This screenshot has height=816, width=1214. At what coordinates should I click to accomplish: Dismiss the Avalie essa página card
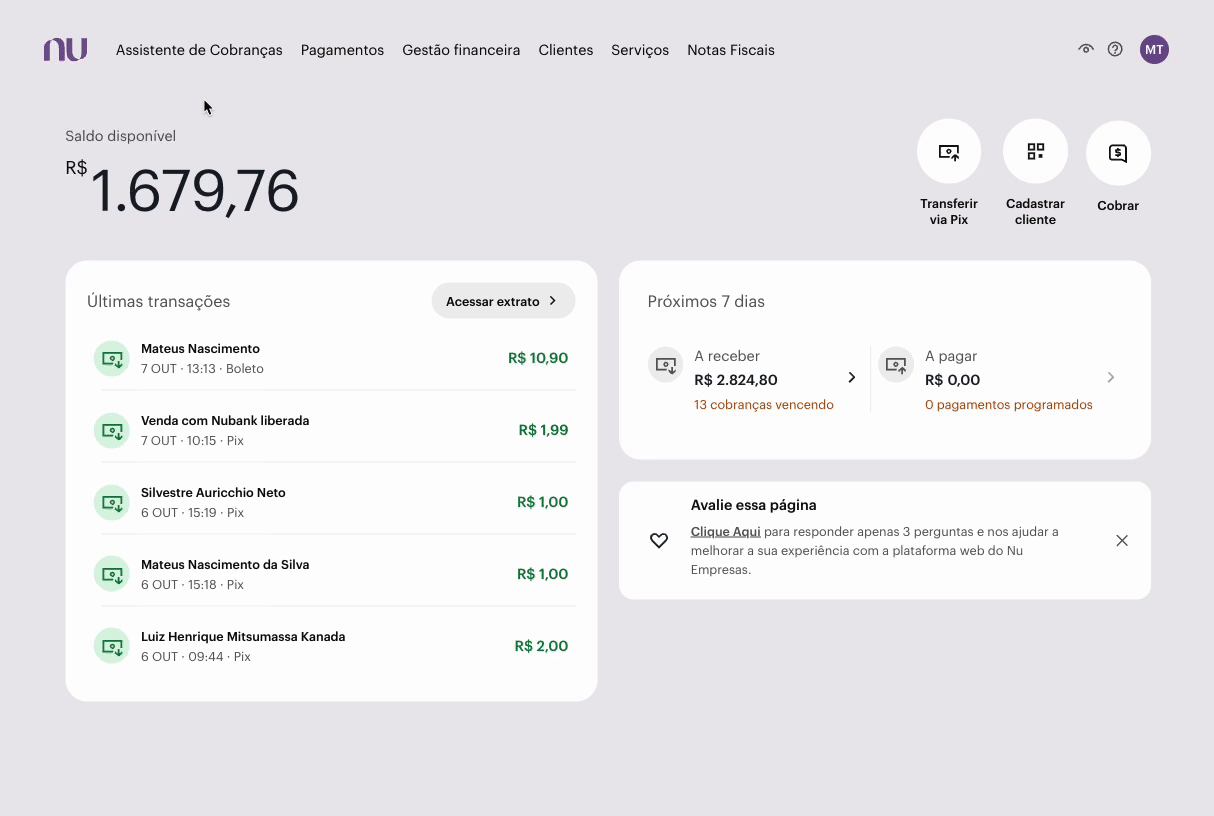tap(1122, 541)
